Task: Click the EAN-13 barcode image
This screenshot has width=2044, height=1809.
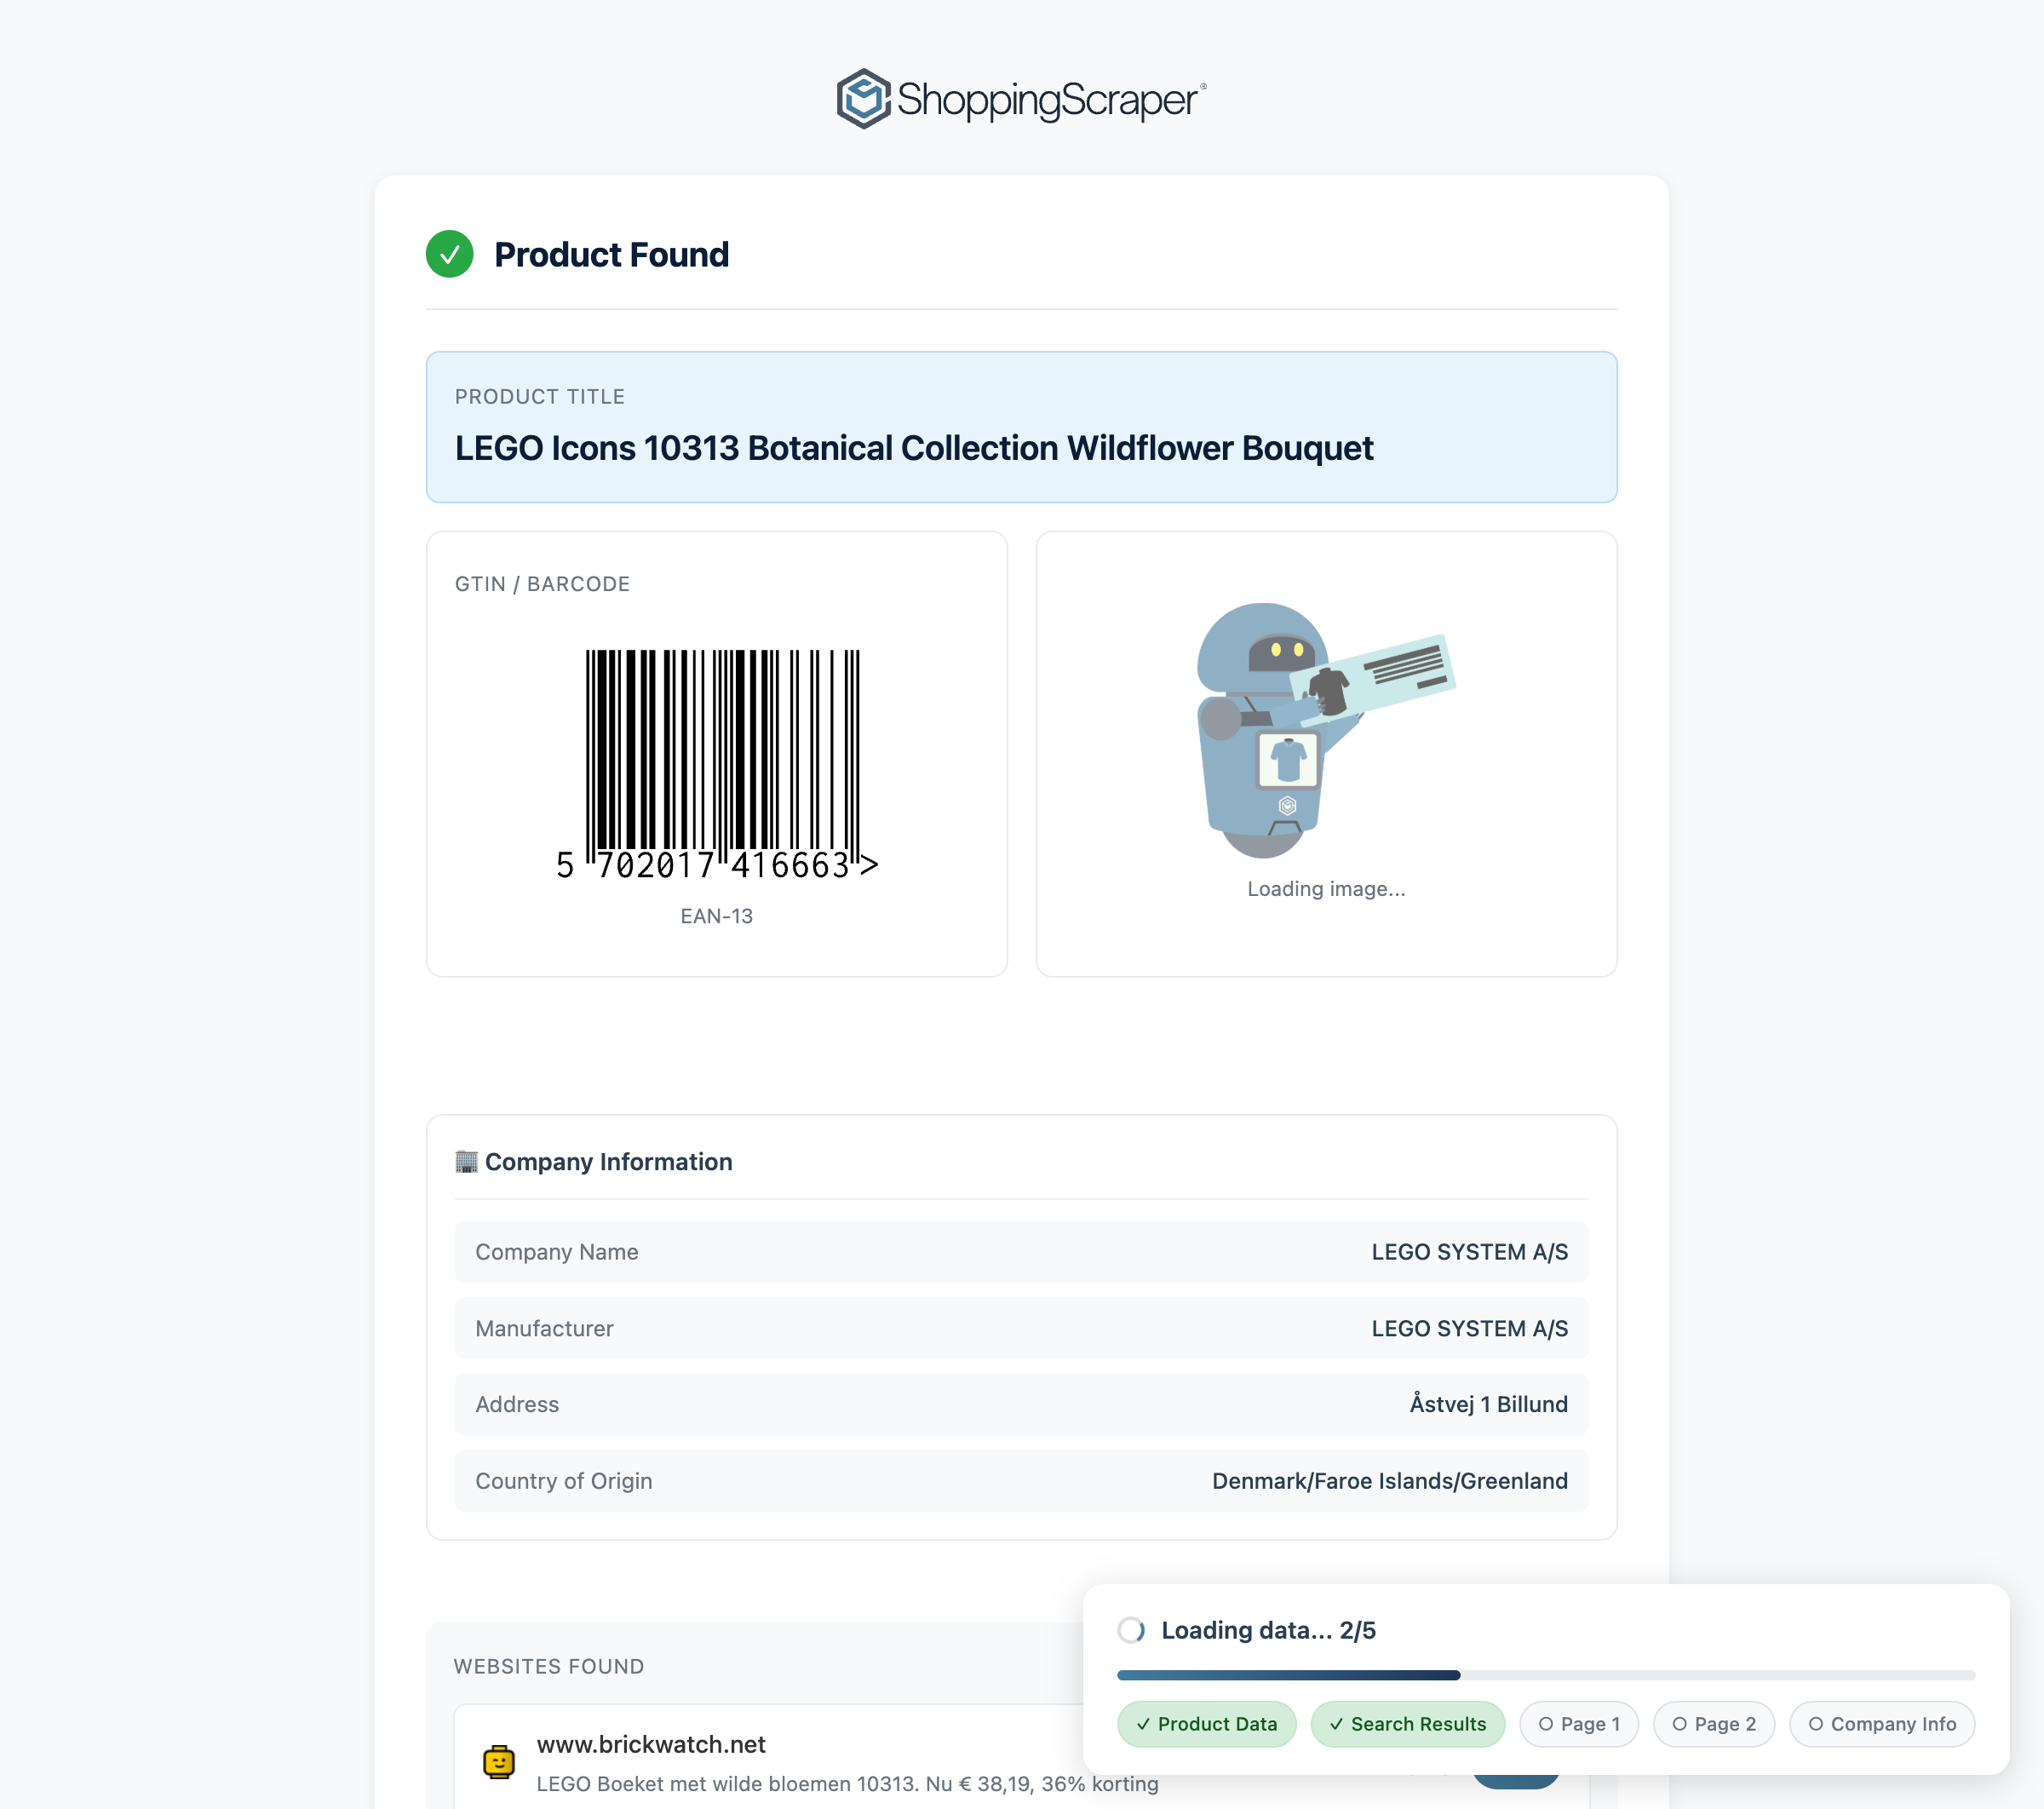Action: (718, 765)
